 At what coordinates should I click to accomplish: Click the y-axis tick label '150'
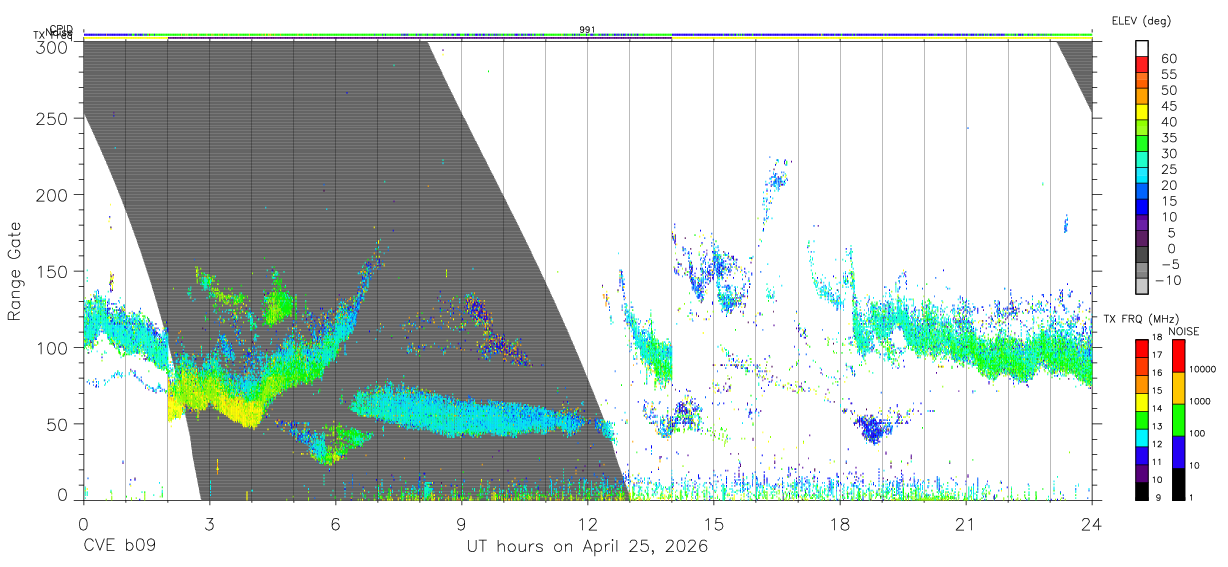54,271
